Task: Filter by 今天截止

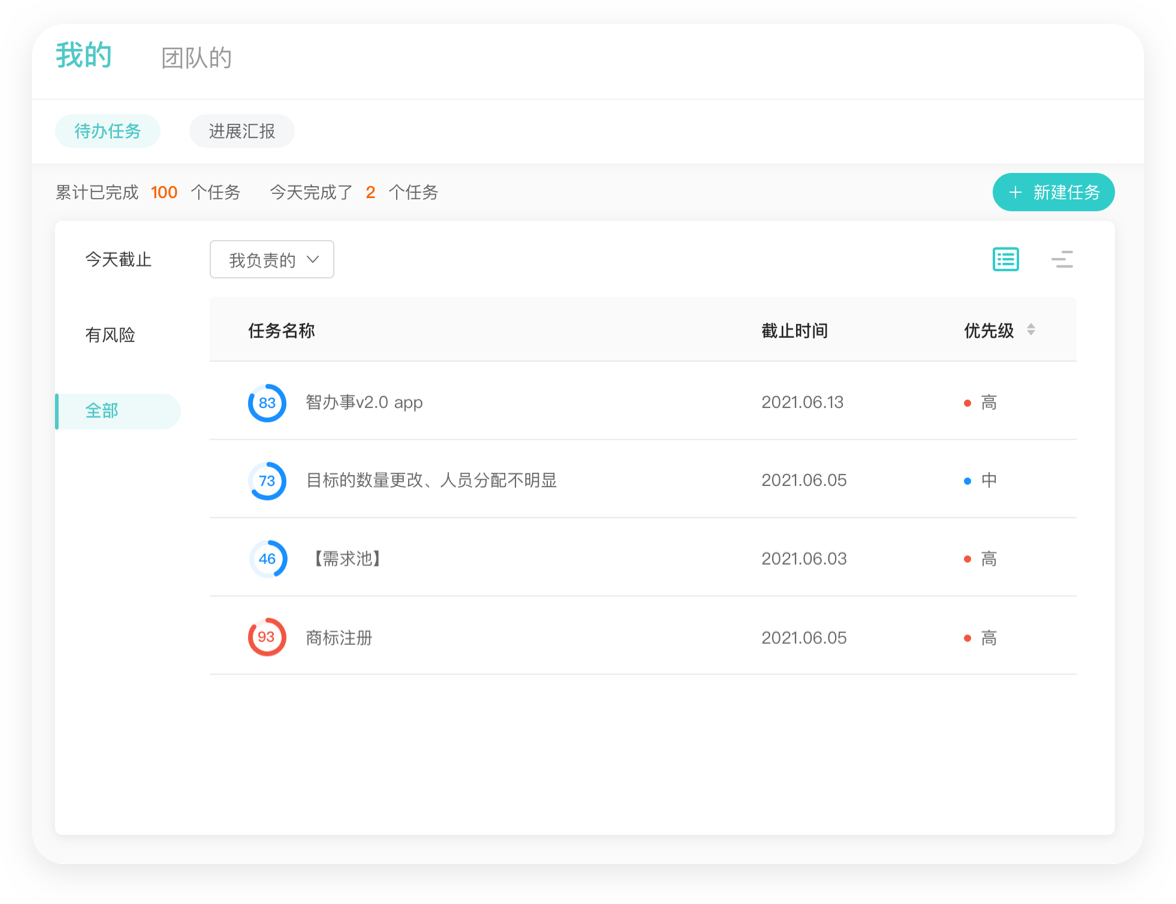Action: pos(118,260)
